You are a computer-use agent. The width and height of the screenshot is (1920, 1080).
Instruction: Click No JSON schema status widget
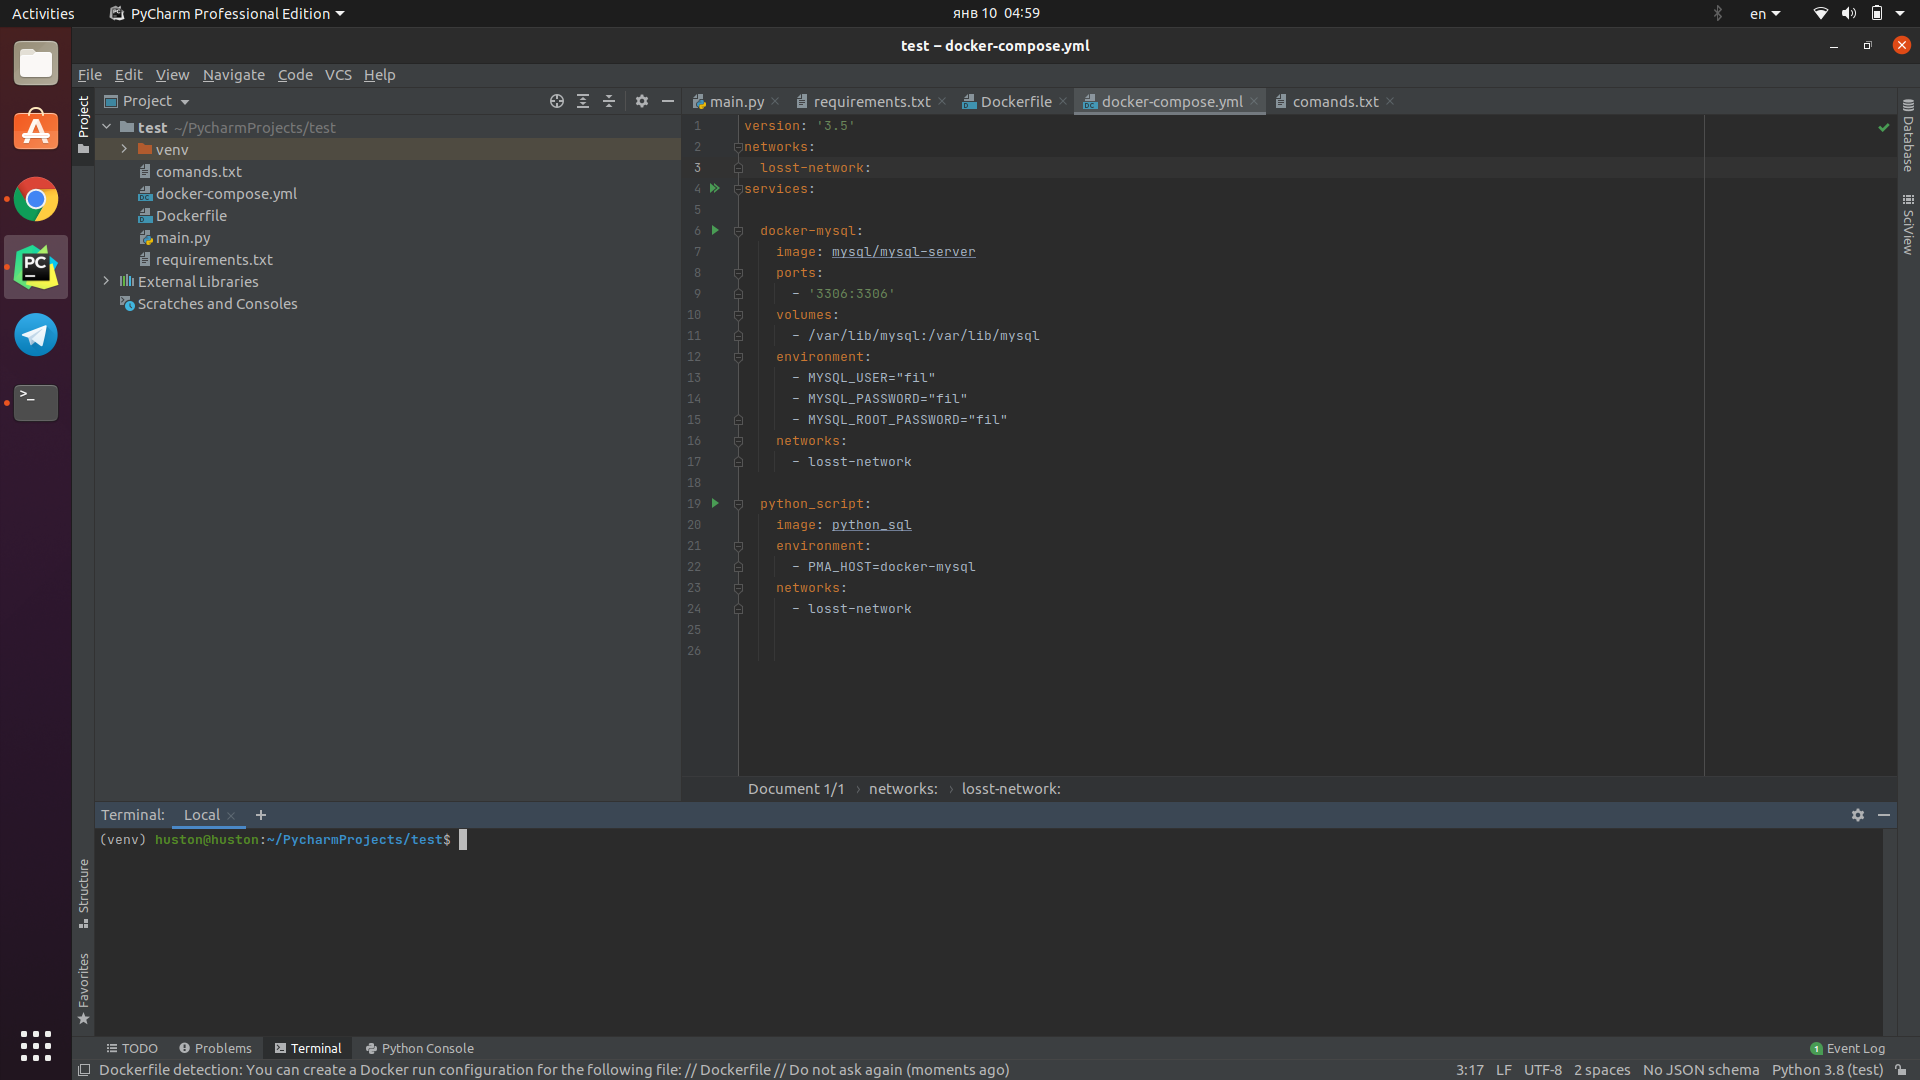coord(1700,1070)
